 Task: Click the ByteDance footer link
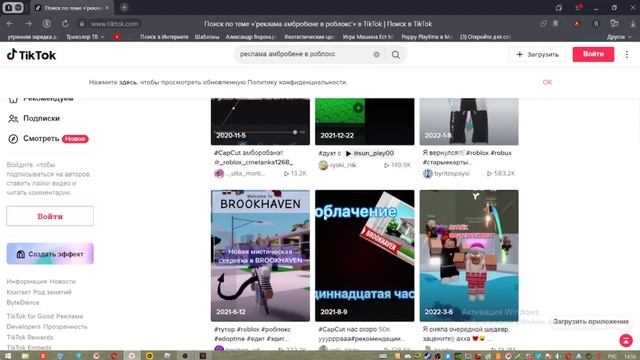[x=23, y=303]
